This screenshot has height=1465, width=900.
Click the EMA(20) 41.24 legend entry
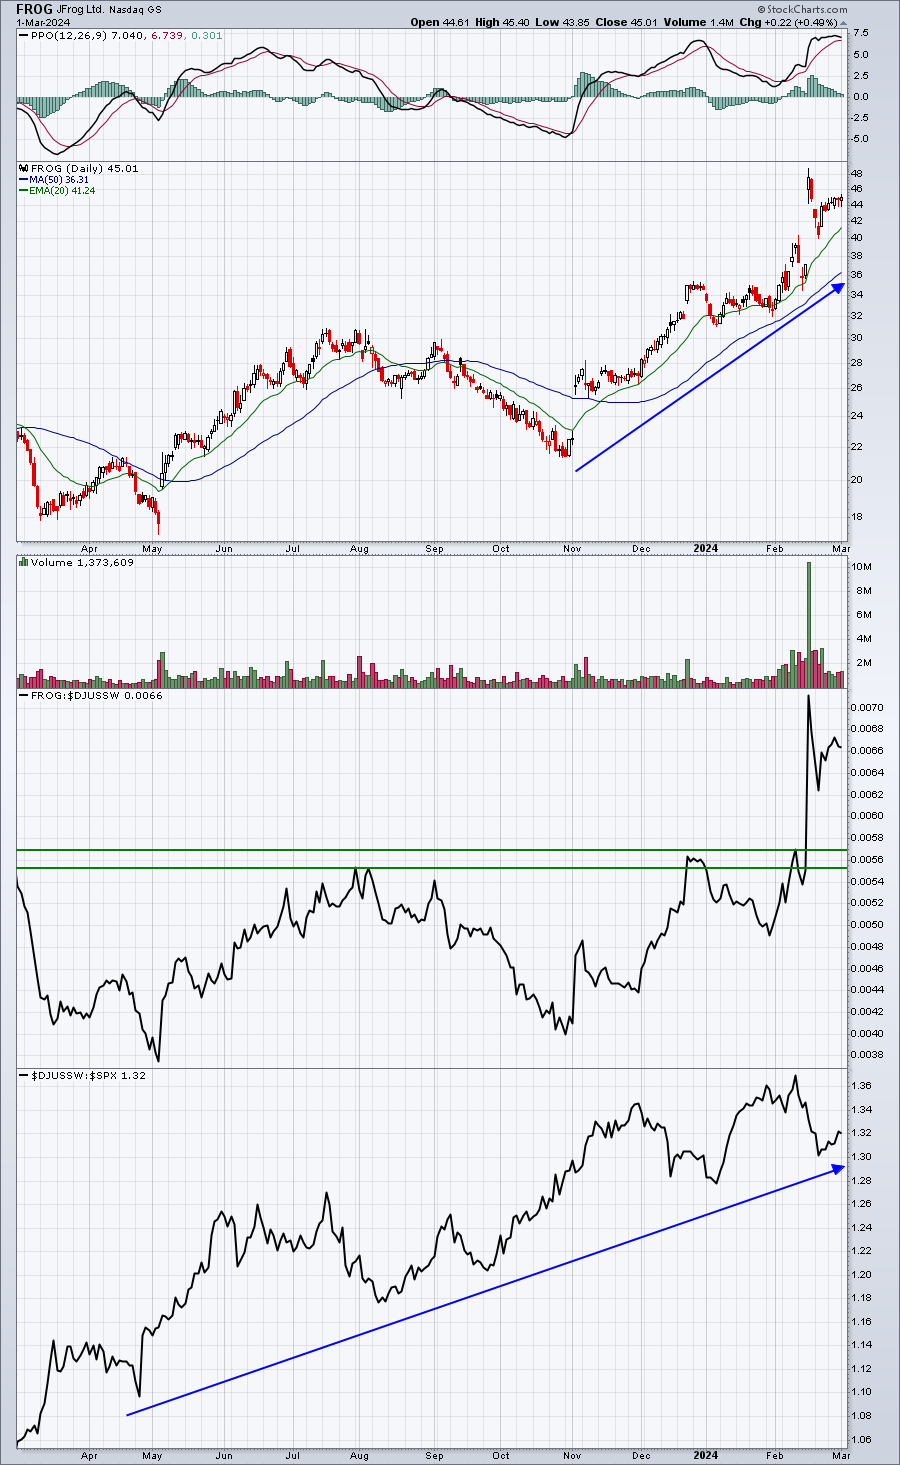64,190
